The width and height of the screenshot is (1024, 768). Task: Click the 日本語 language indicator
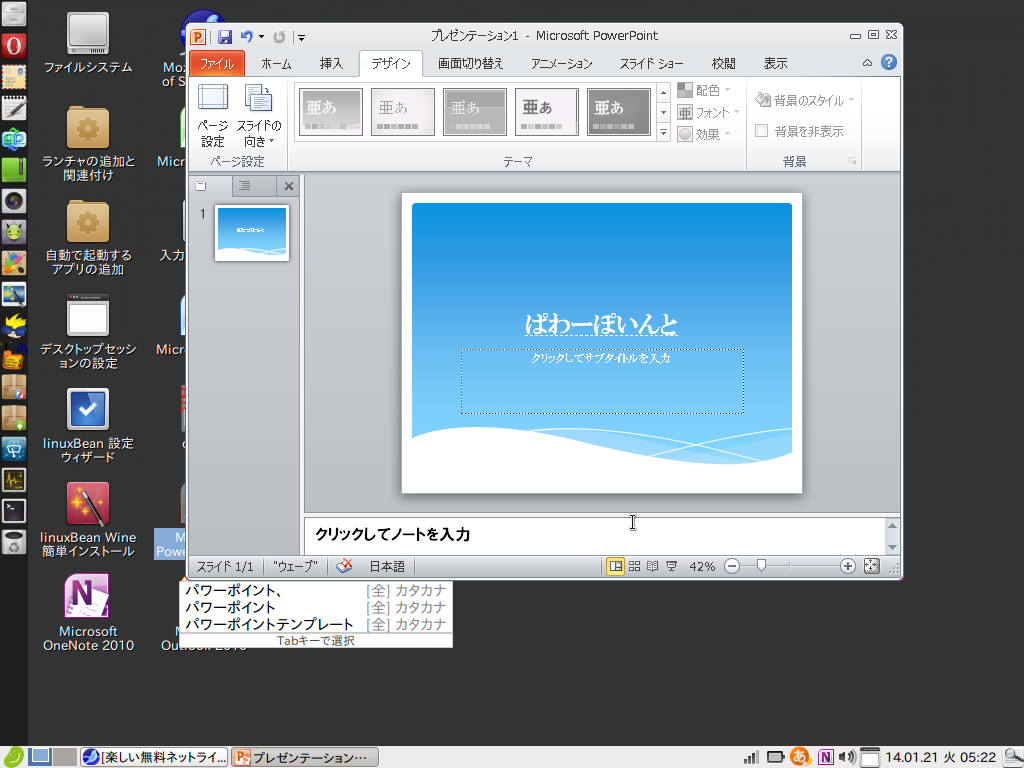click(387, 566)
